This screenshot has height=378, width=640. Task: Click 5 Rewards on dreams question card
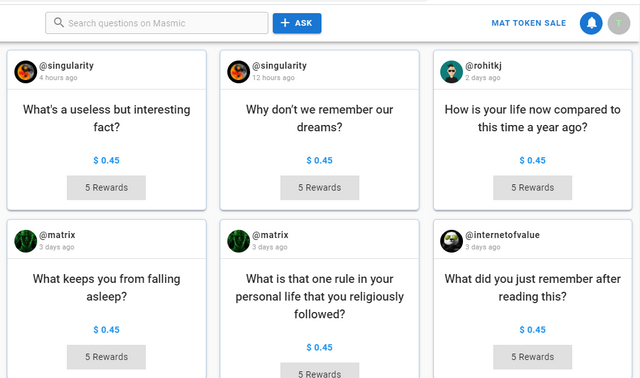click(320, 188)
